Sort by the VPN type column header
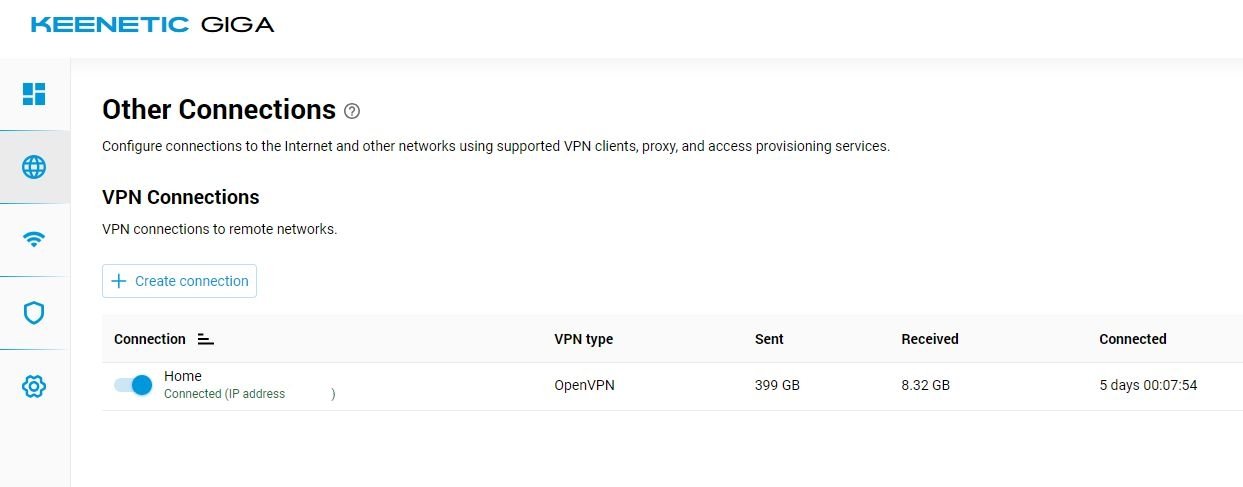 tap(583, 339)
